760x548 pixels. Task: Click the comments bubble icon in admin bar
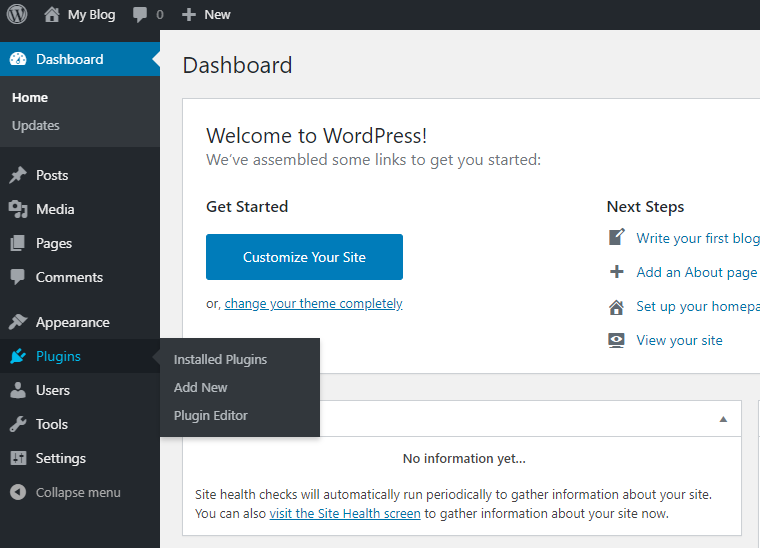coord(139,14)
